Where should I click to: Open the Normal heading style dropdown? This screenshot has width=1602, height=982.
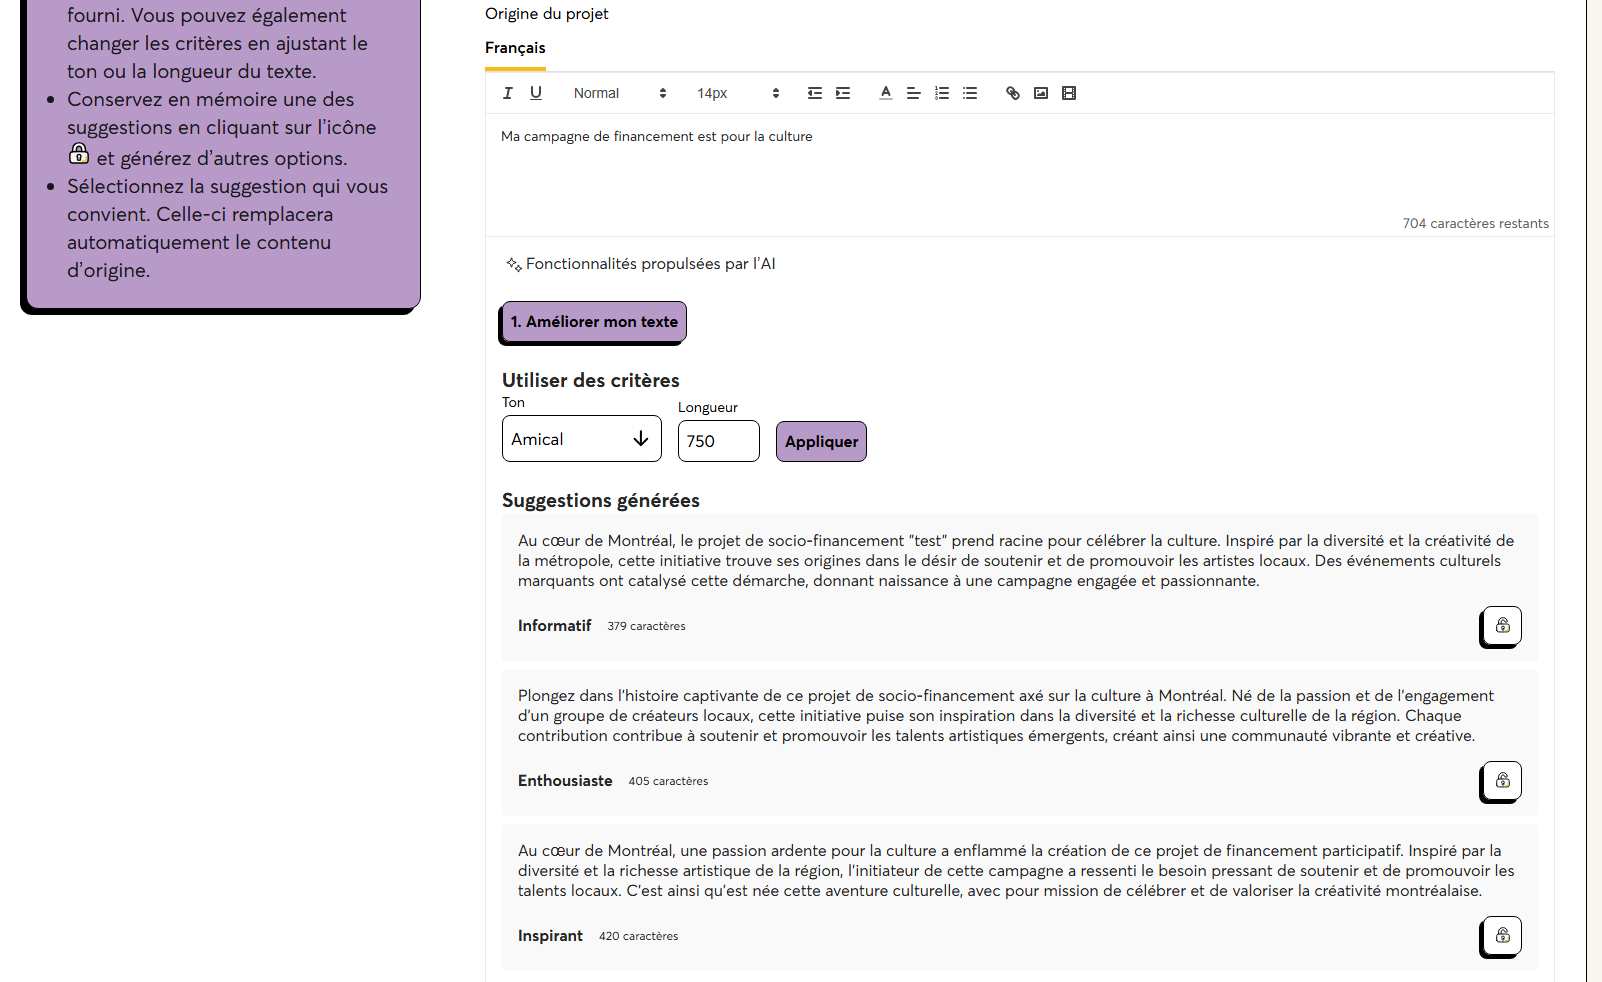[619, 93]
